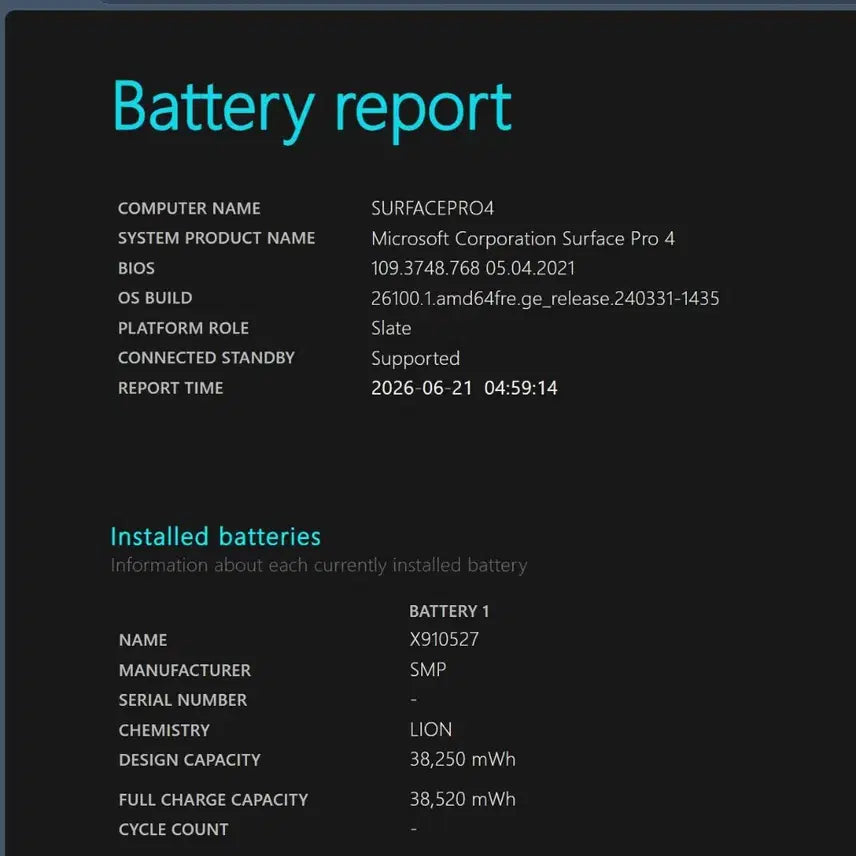Click the 38,250 mWh design capacity value
Image resolution: width=856 pixels, height=856 pixels.
(x=462, y=759)
